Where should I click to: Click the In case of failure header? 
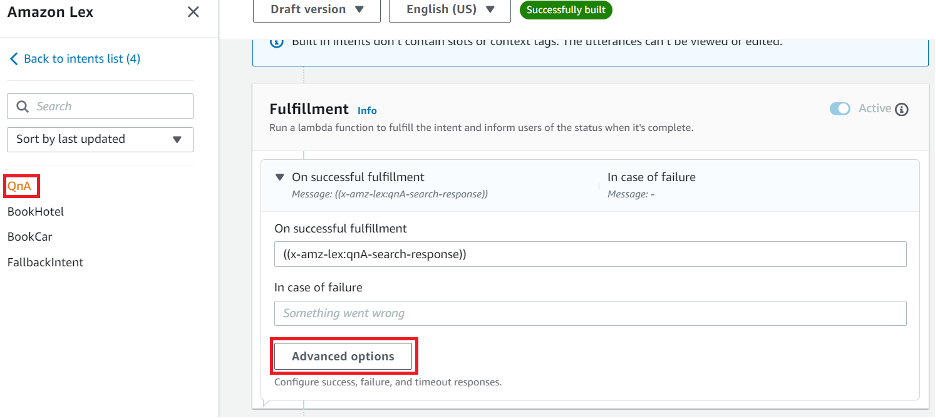[x=651, y=177]
